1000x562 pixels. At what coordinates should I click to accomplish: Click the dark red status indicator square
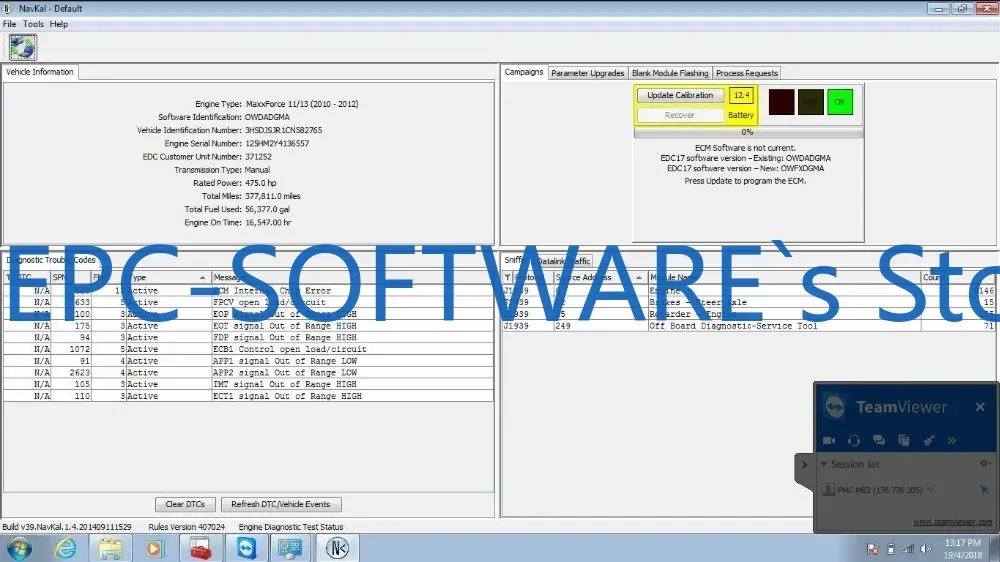[781, 102]
